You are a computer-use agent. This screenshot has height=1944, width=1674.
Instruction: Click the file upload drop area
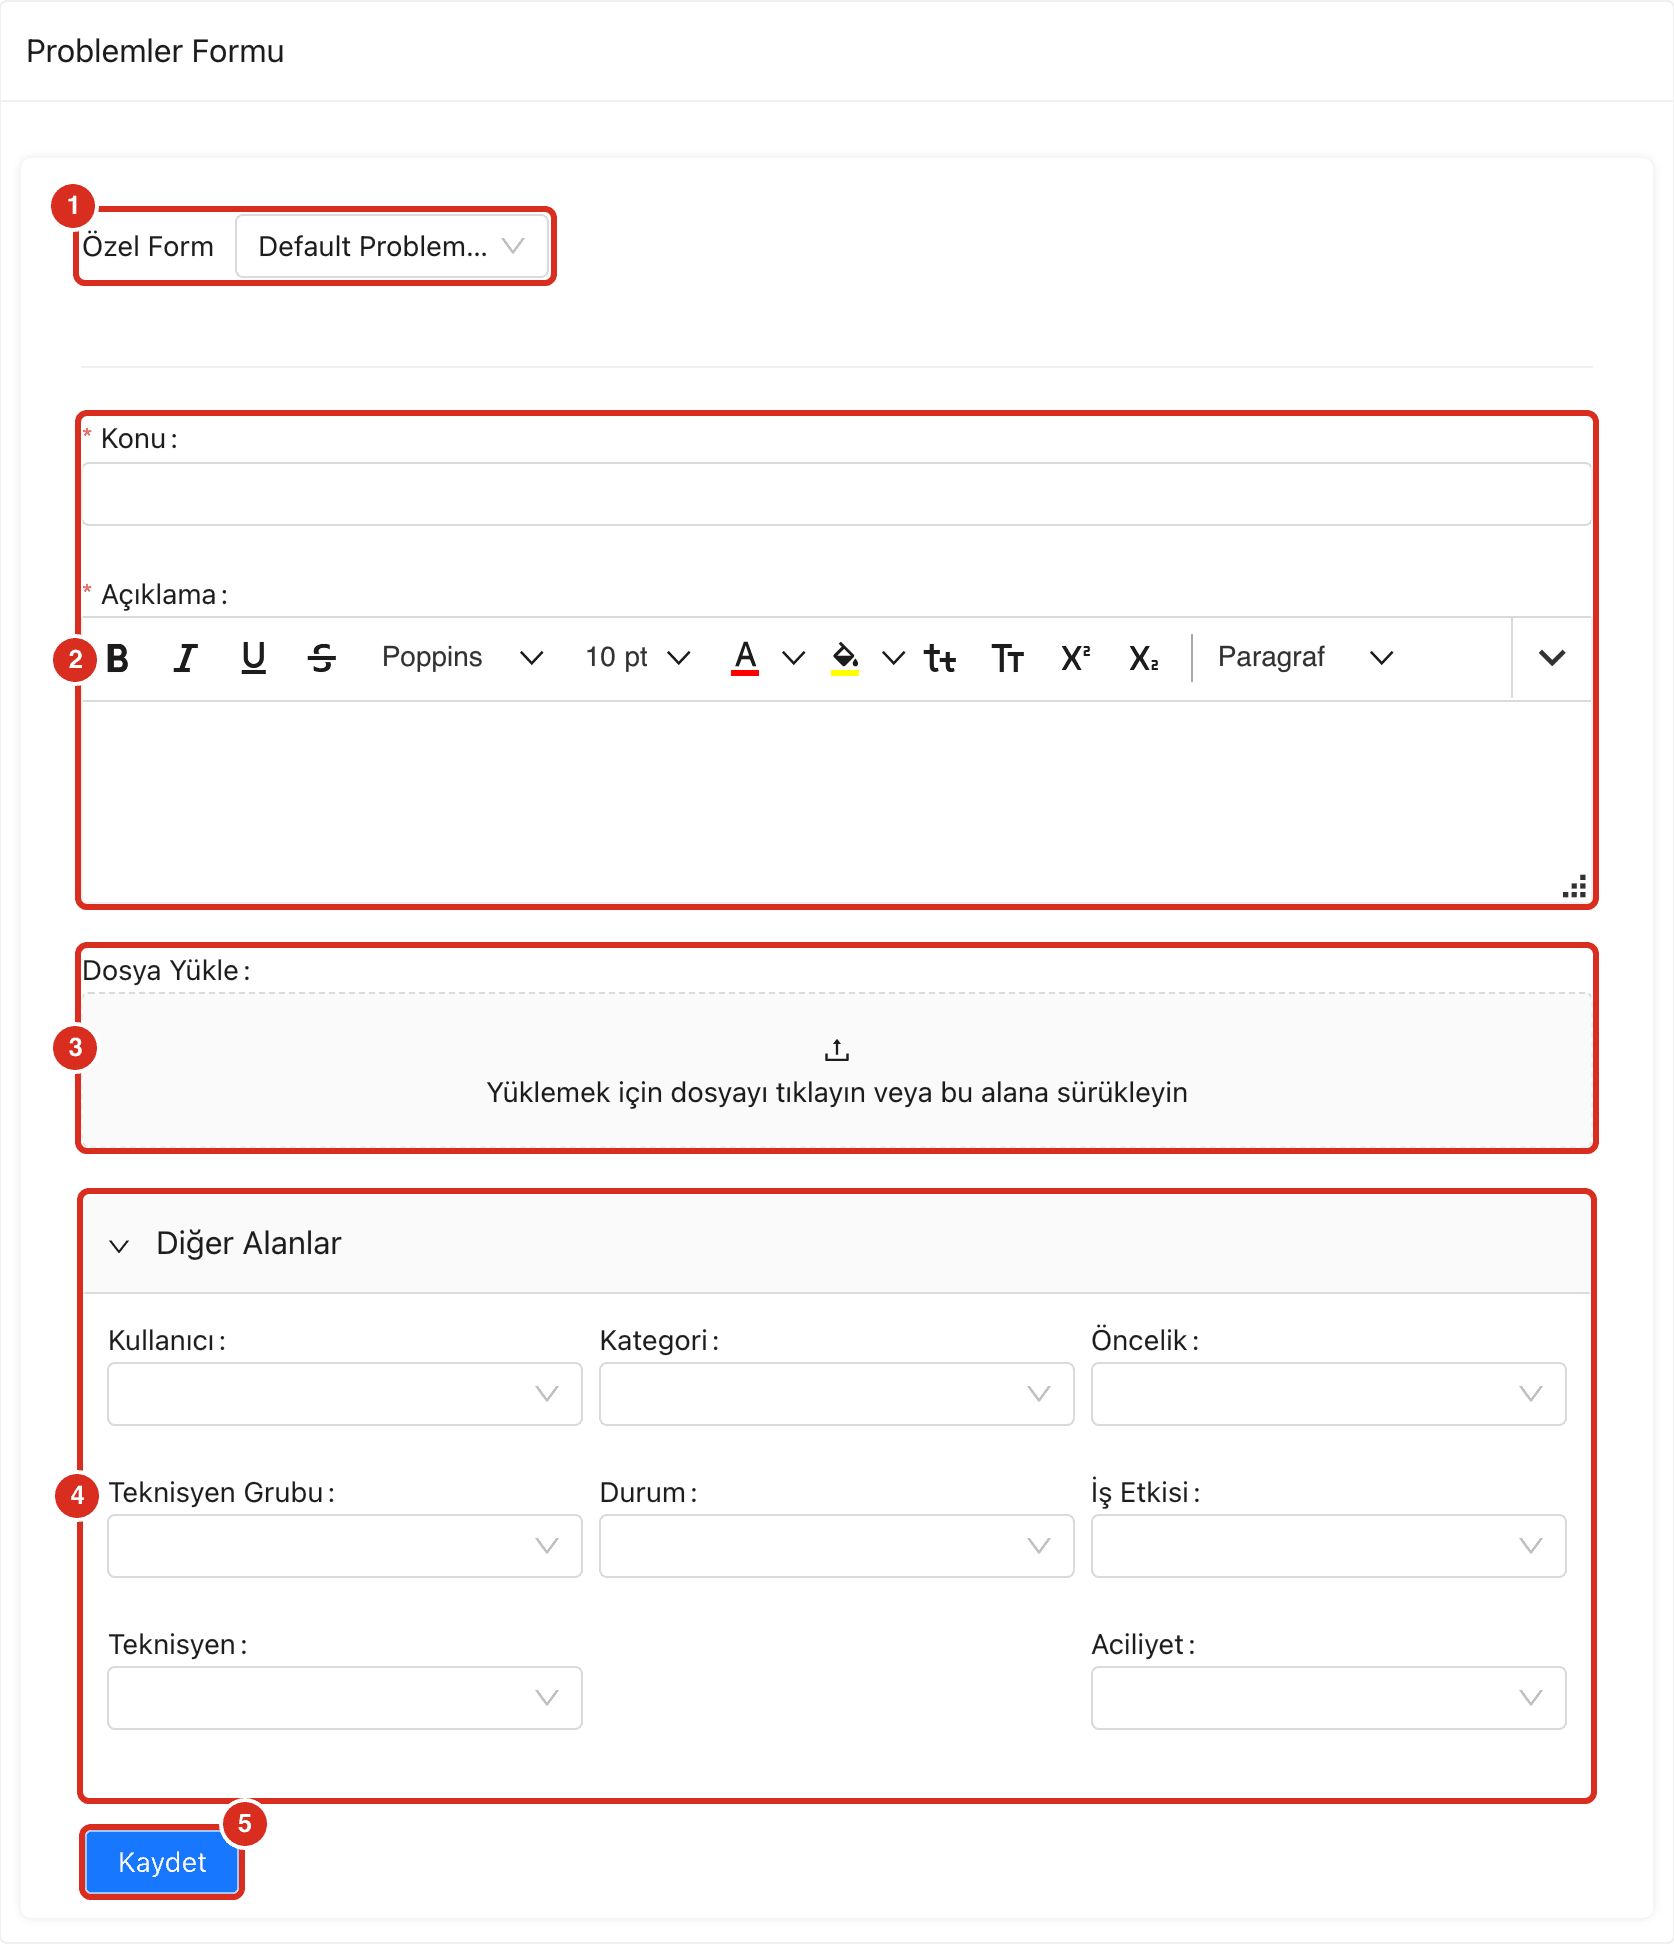(x=837, y=1070)
